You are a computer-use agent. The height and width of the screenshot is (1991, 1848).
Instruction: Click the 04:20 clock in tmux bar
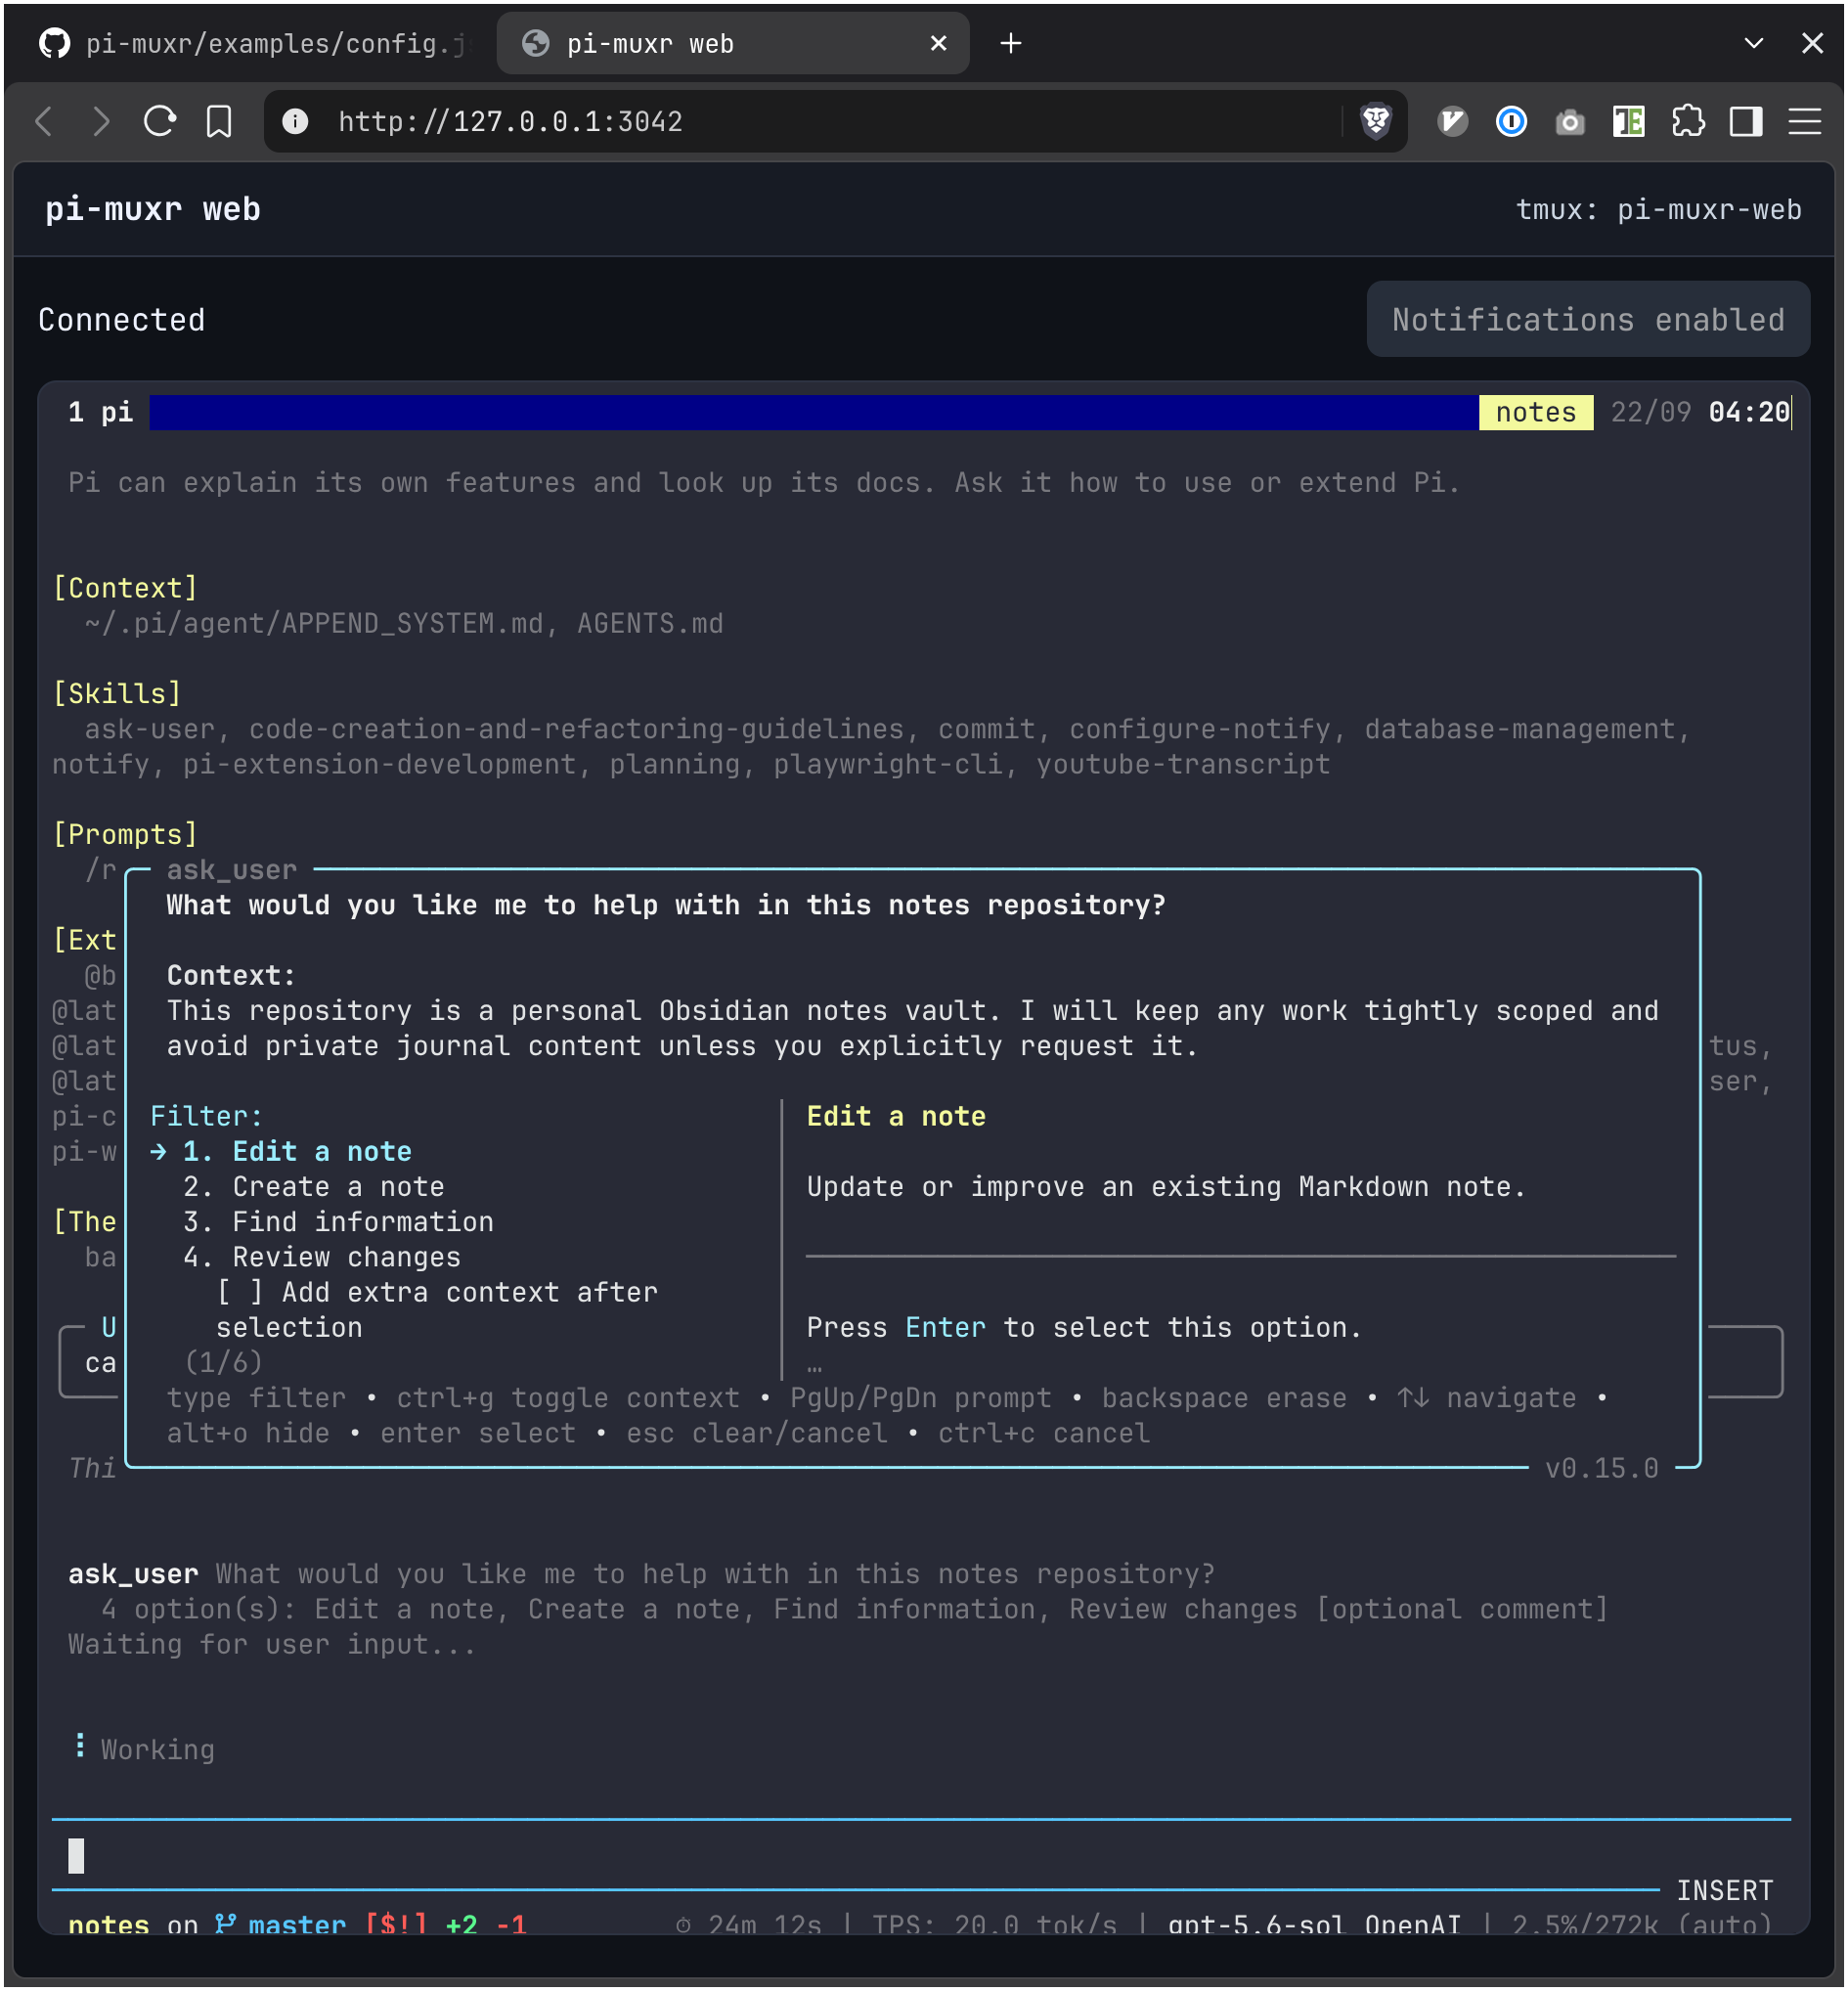(1749, 412)
